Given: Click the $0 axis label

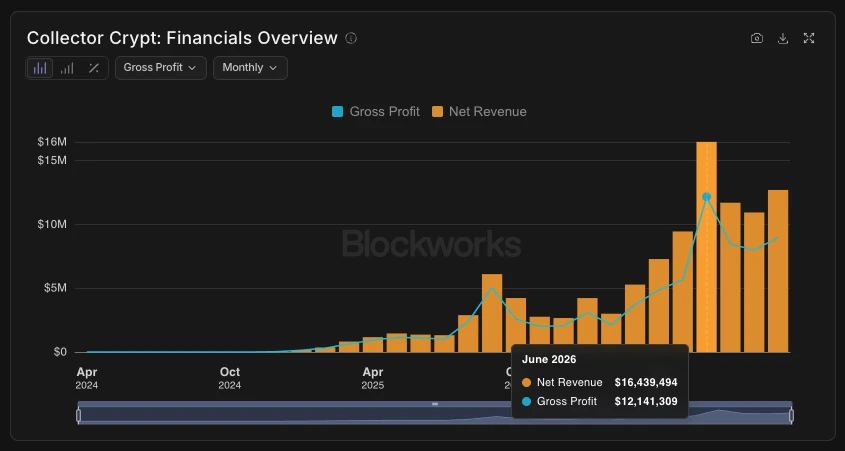Looking at the screenshot, I should 60,352.
